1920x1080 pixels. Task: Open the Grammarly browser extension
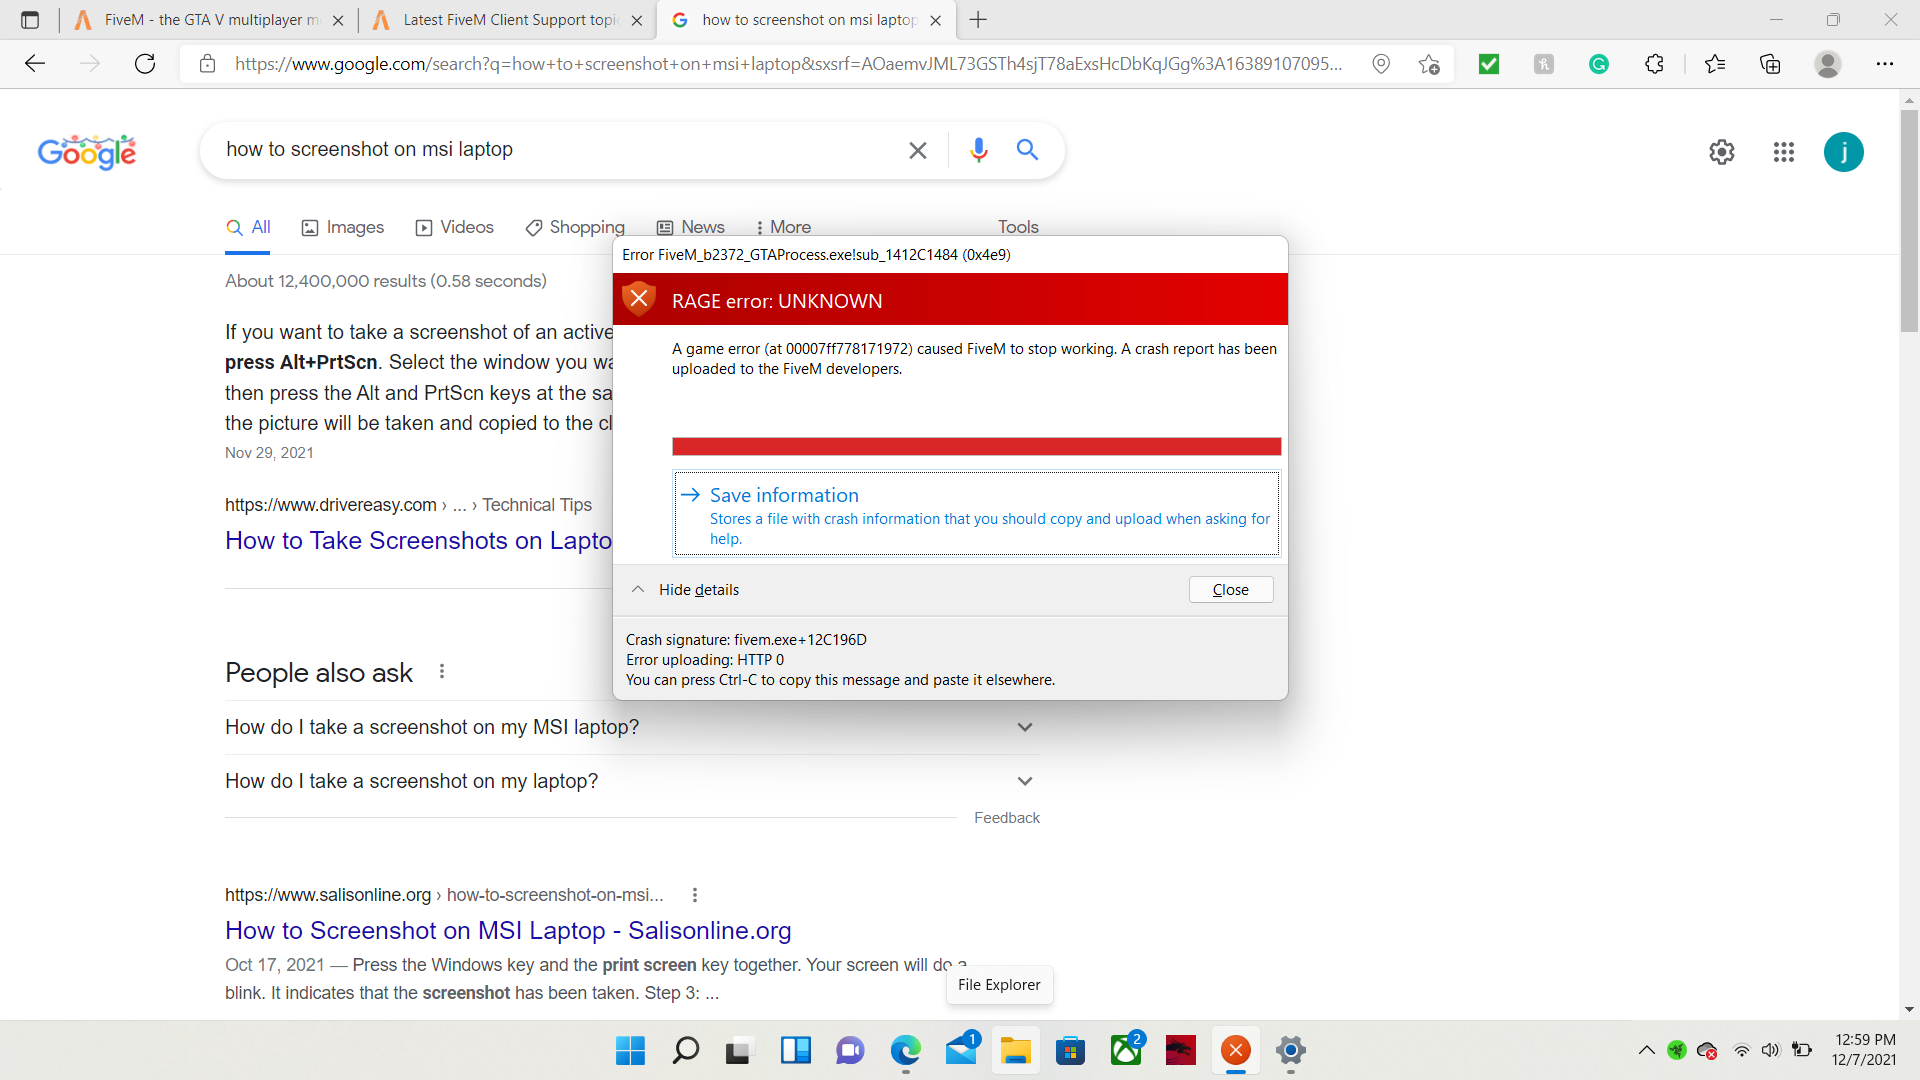coord(1599,63)
